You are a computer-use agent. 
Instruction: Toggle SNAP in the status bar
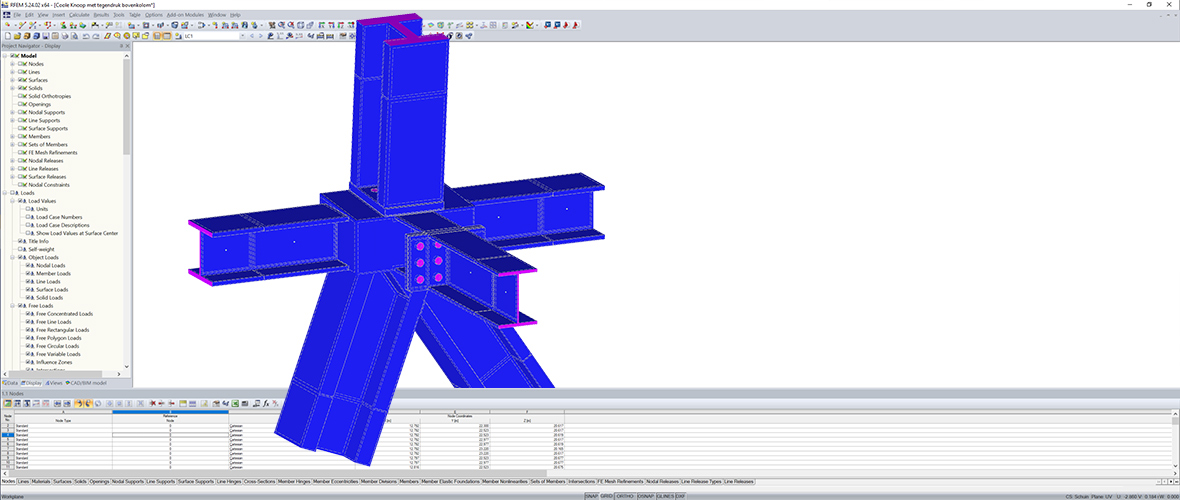[593, 496]
